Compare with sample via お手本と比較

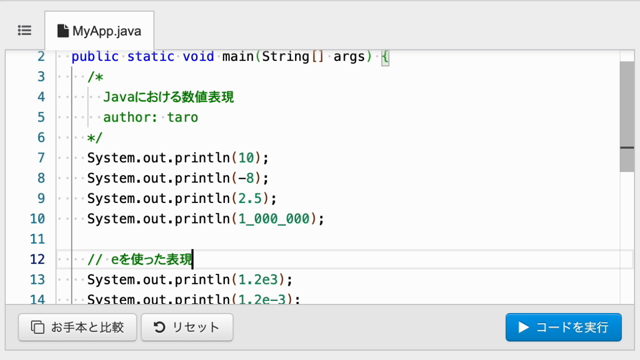[x=77, y=327]
